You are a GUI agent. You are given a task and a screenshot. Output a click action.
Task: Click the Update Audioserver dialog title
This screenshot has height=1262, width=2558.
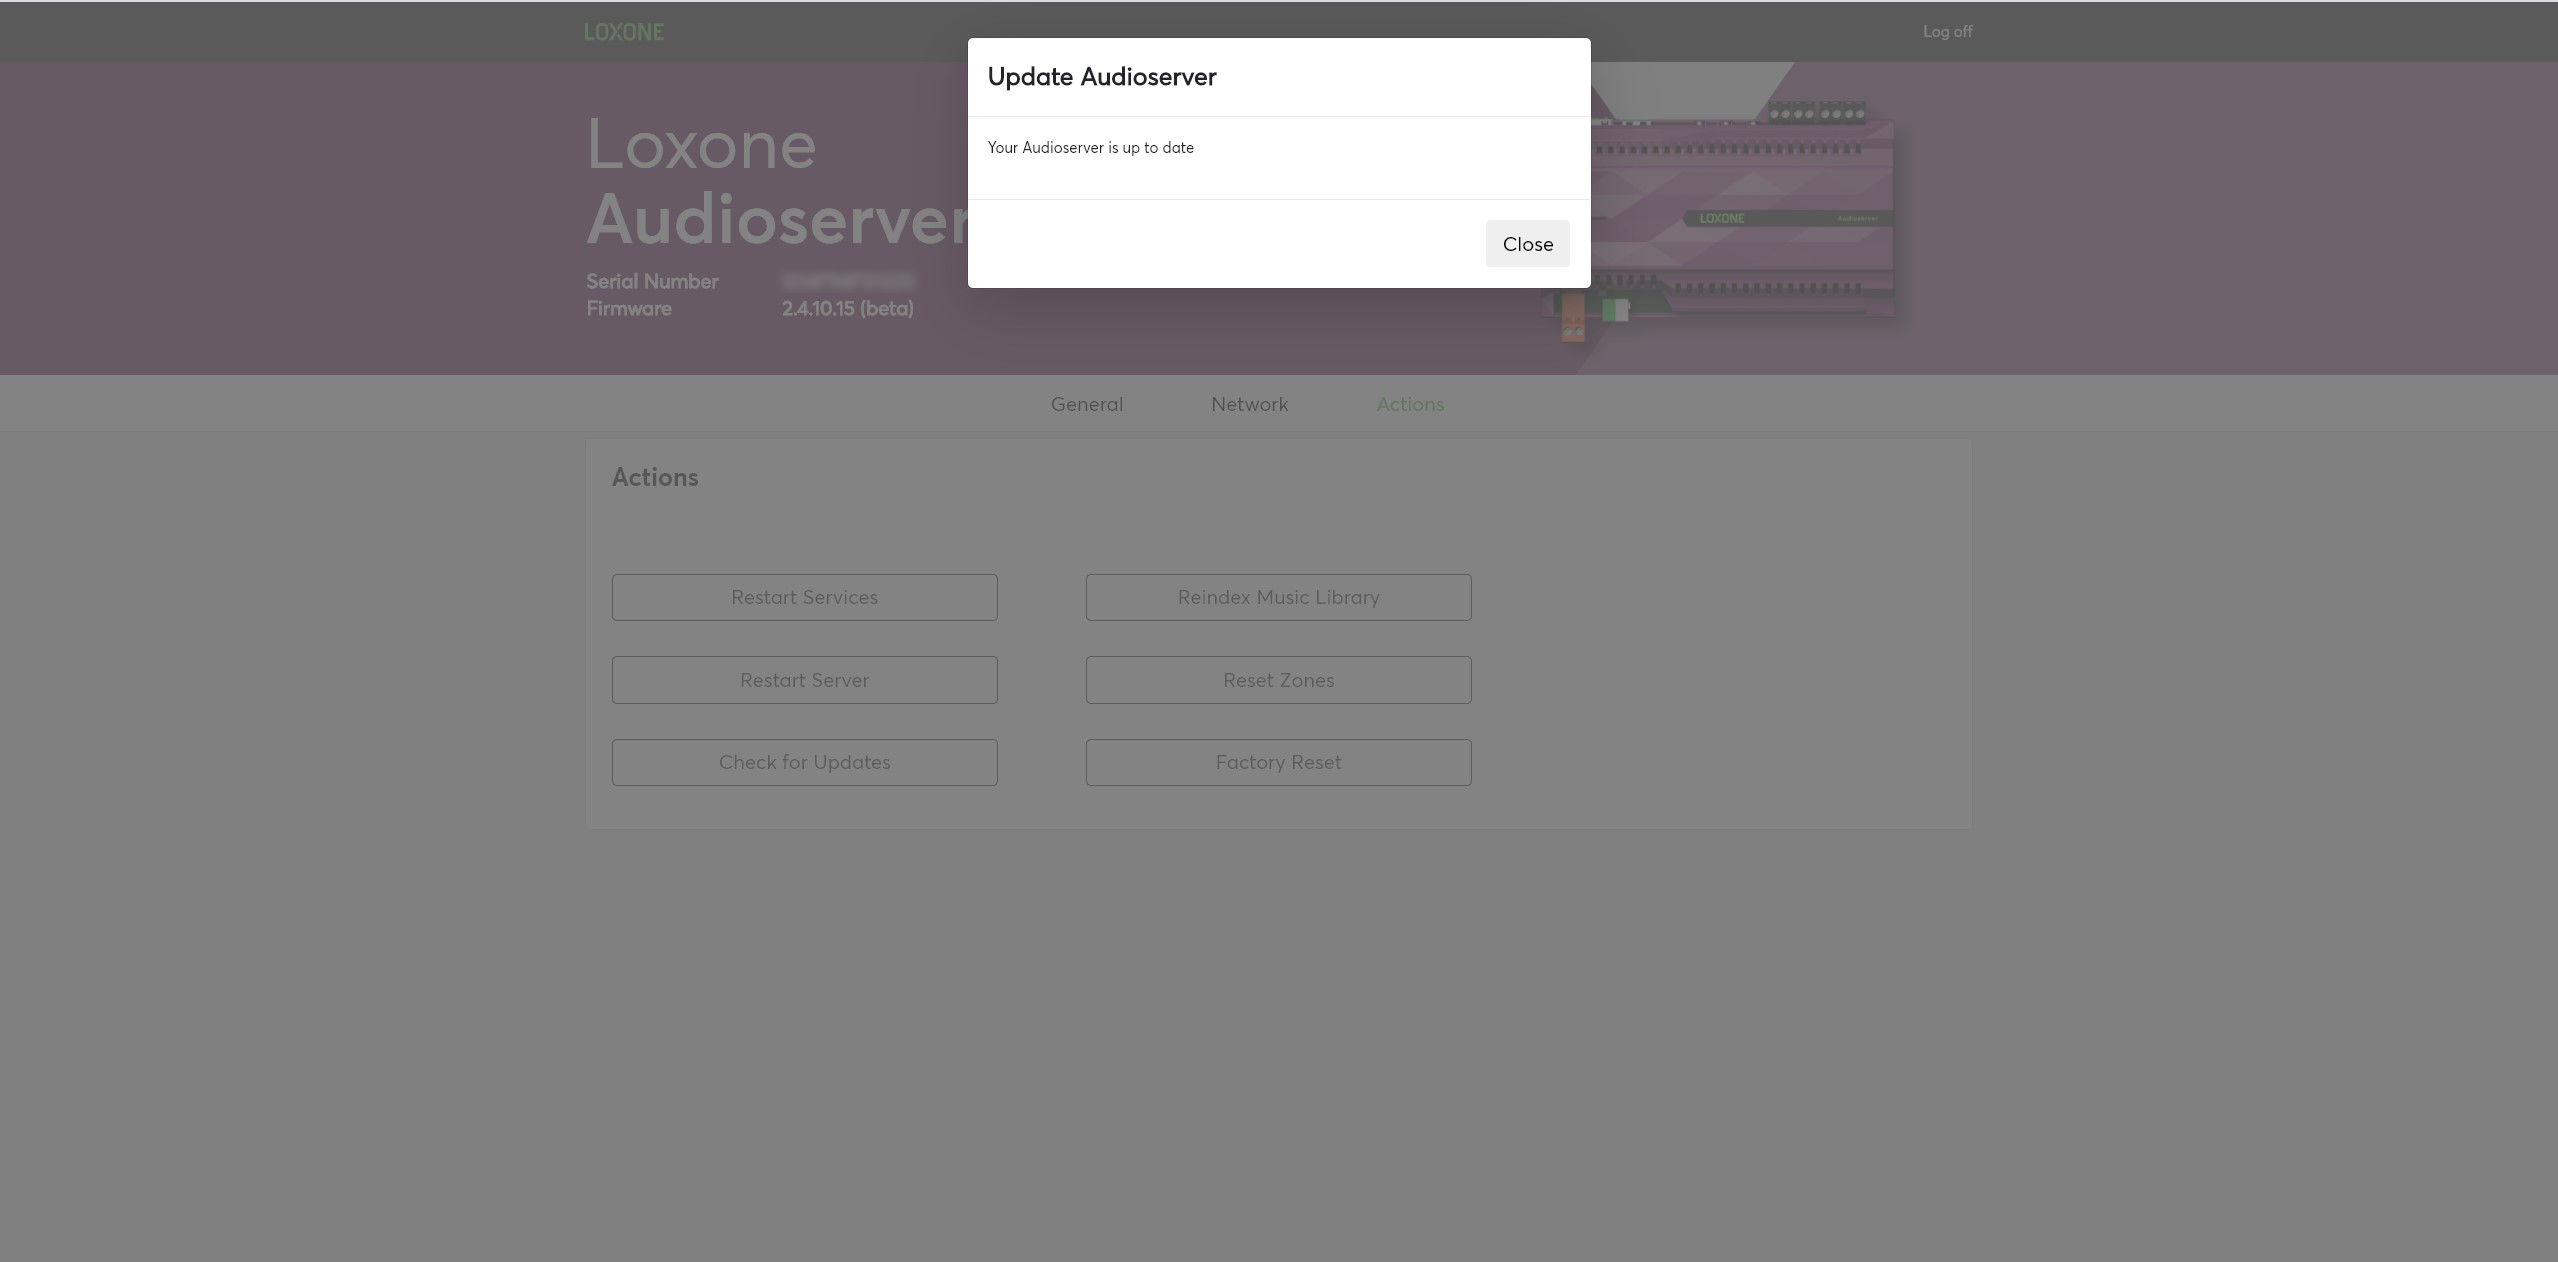pos(1101,77)
